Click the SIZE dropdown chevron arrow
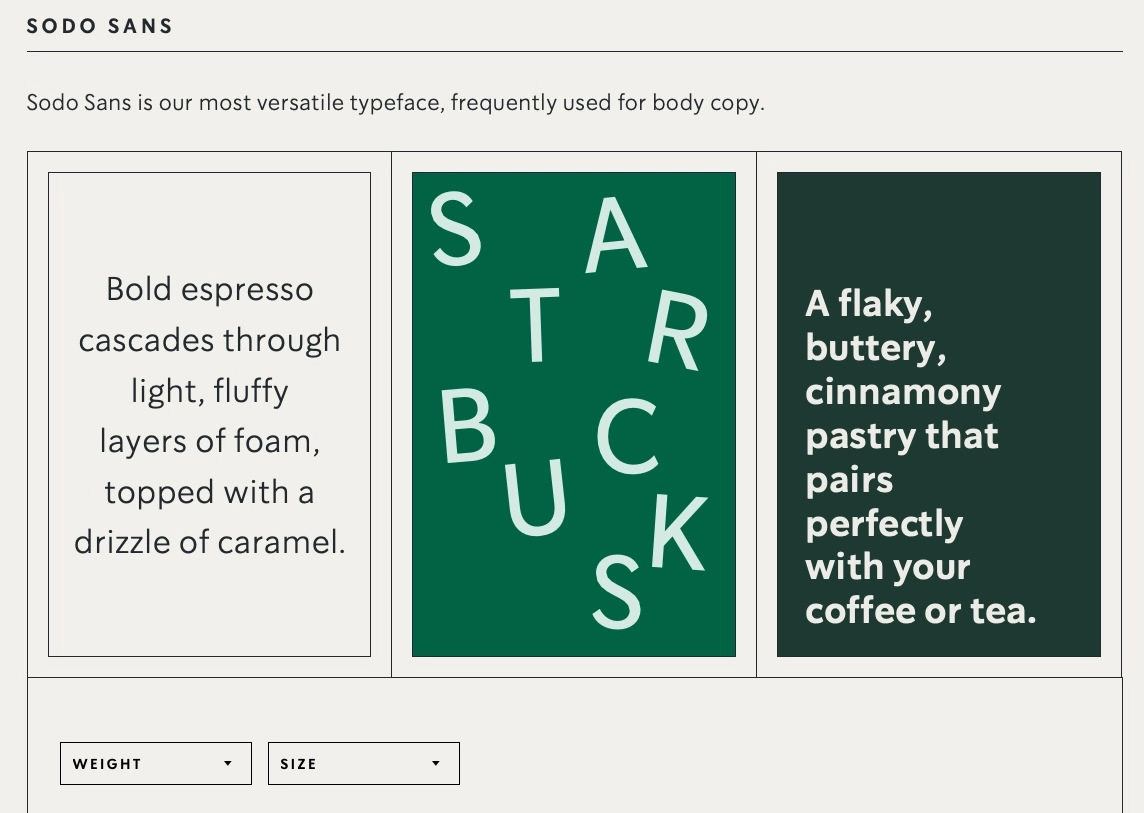The image size is (1144, 813). (436, 763)
